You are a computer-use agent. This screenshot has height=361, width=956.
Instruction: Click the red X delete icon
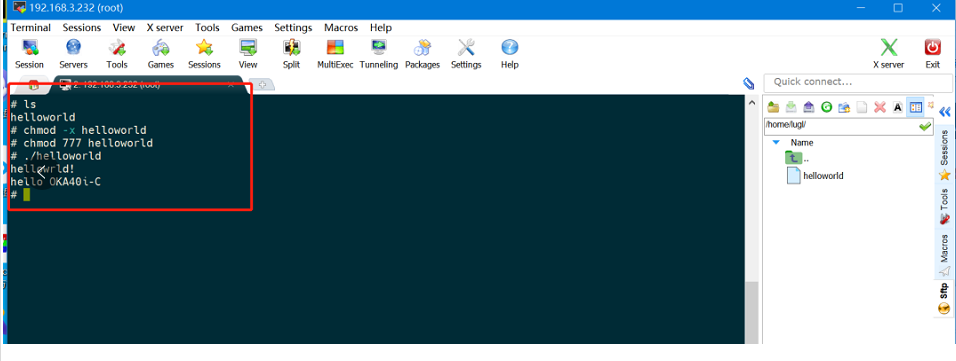pyautogui.click(x=879, y=107)
